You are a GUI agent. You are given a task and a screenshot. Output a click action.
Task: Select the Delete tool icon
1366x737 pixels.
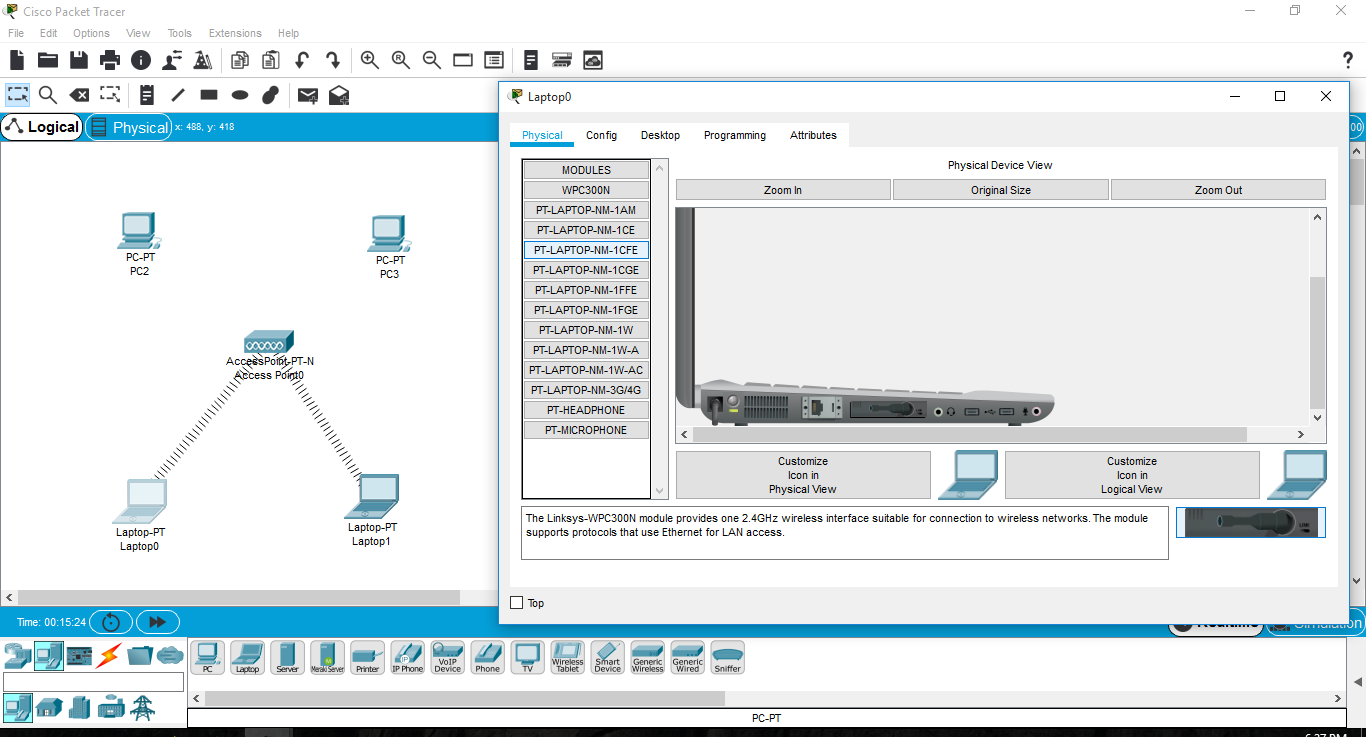79,95
